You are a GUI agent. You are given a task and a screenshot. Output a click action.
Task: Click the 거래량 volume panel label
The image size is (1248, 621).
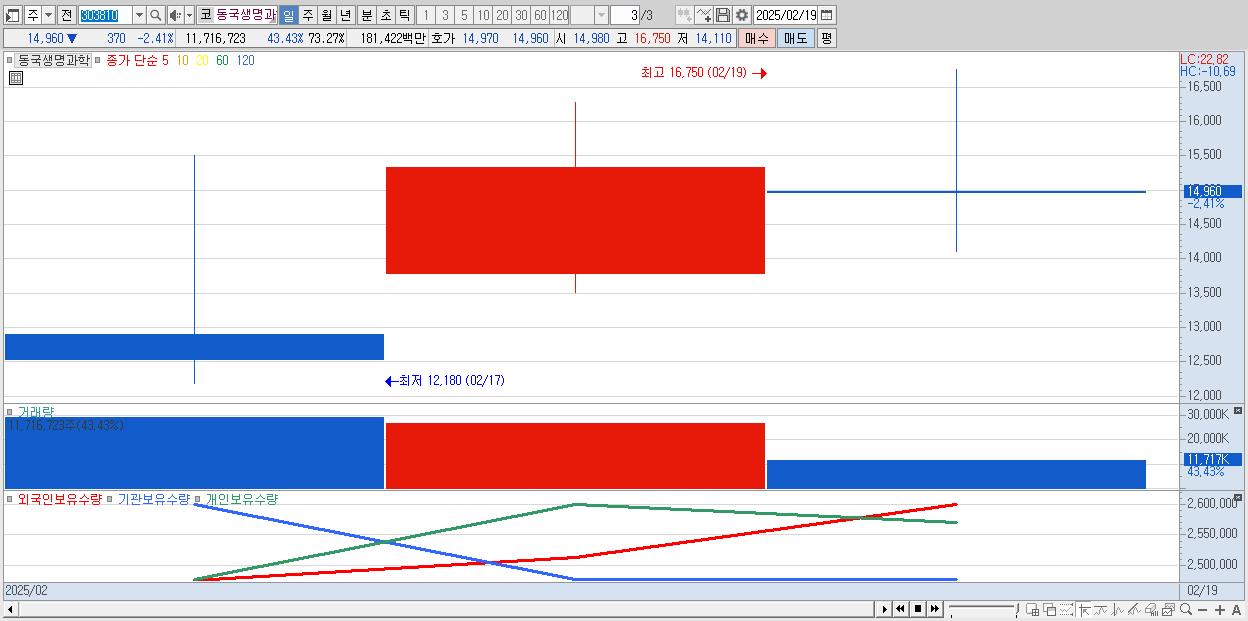(x=36, y=411)
